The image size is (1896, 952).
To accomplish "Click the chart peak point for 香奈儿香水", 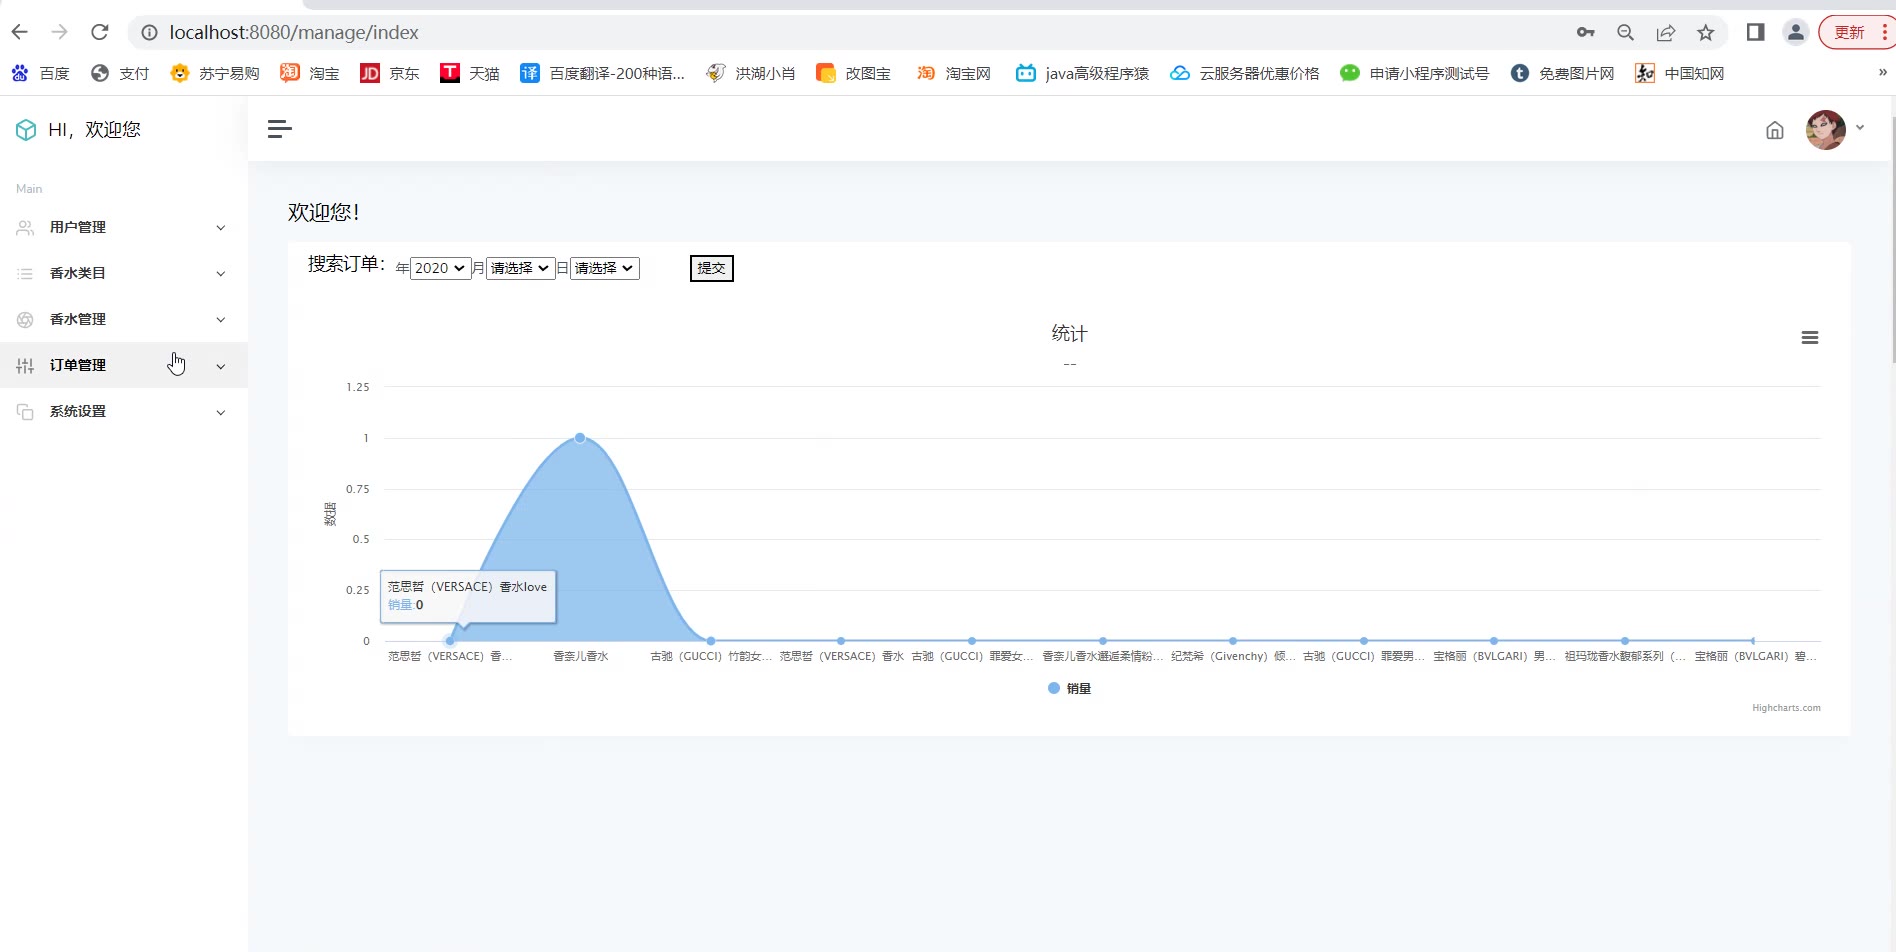I will click(580, 438).
